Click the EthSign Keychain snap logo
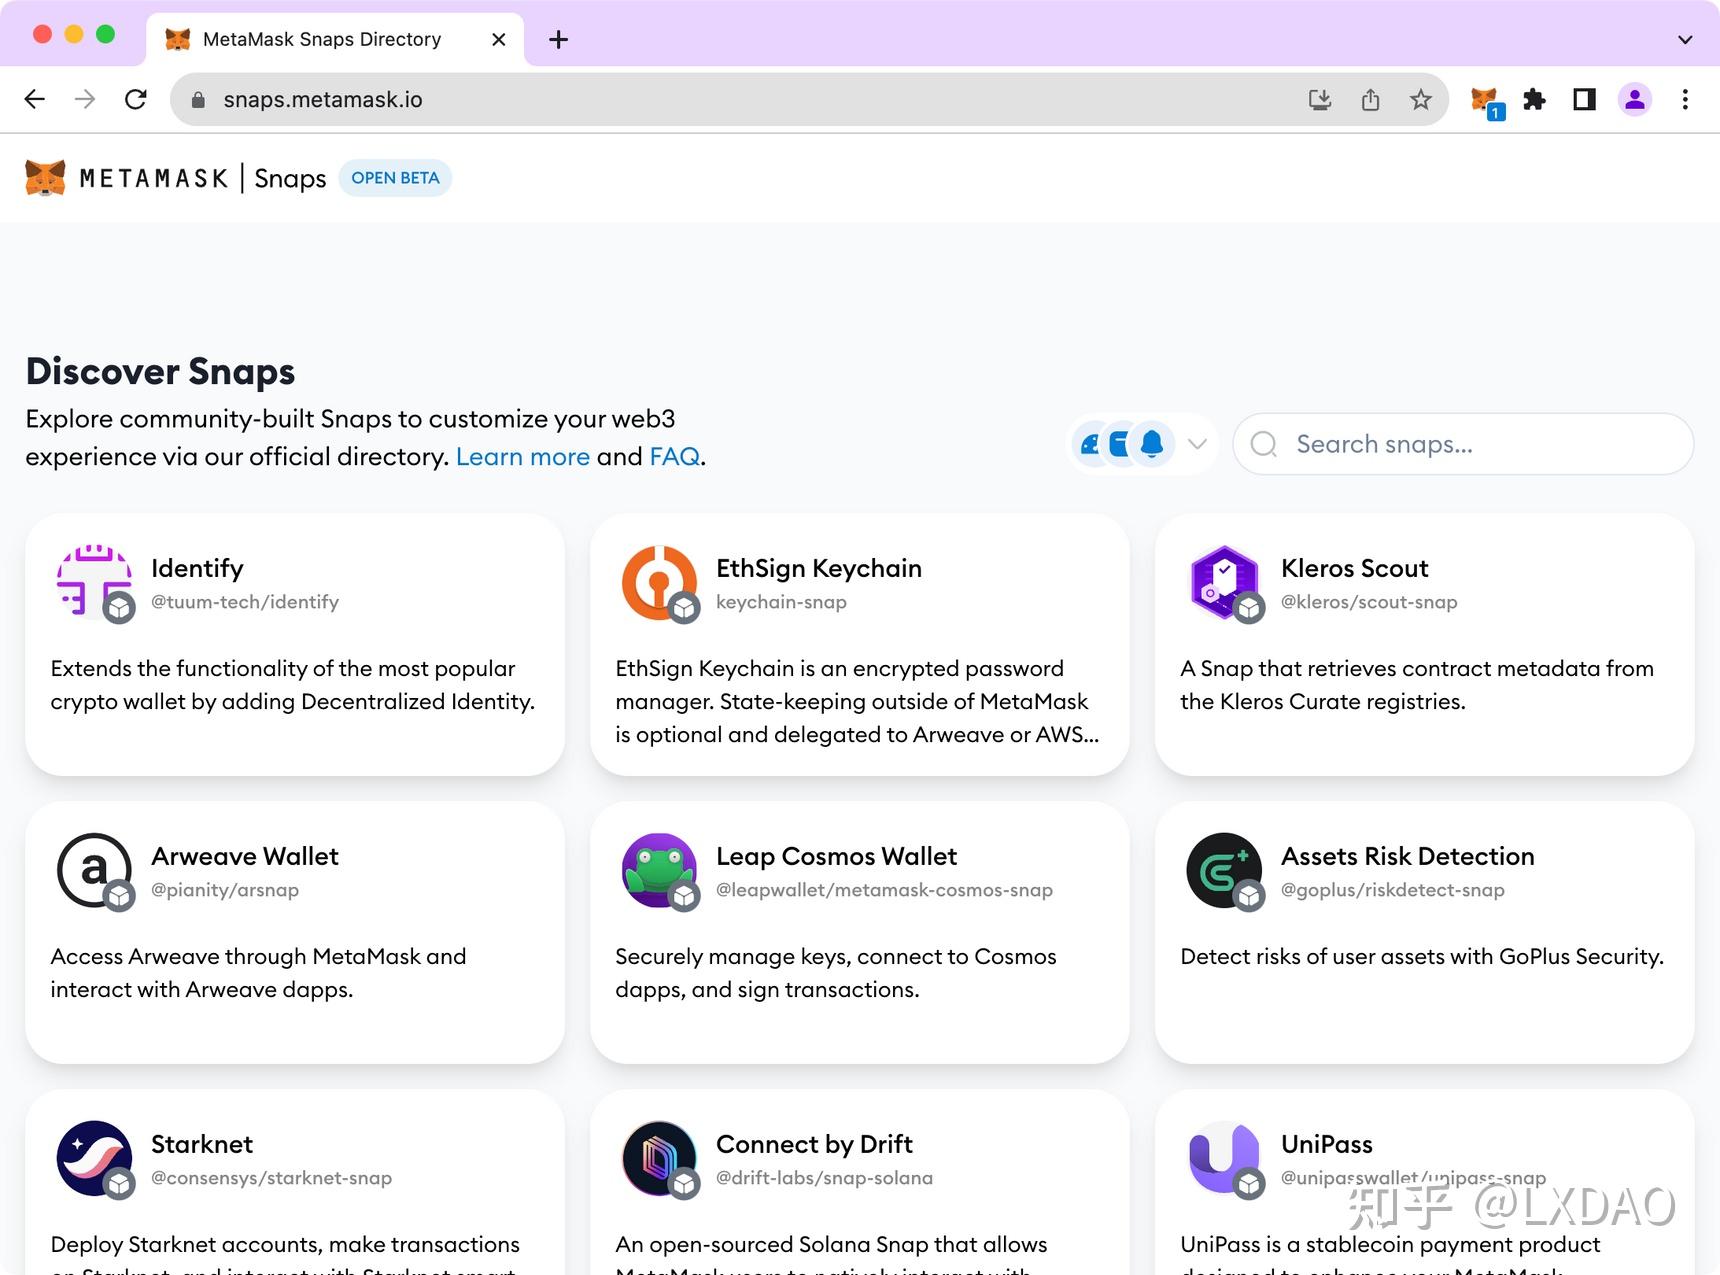Viewport: 1720px width, 1275px height. point(659,583)
